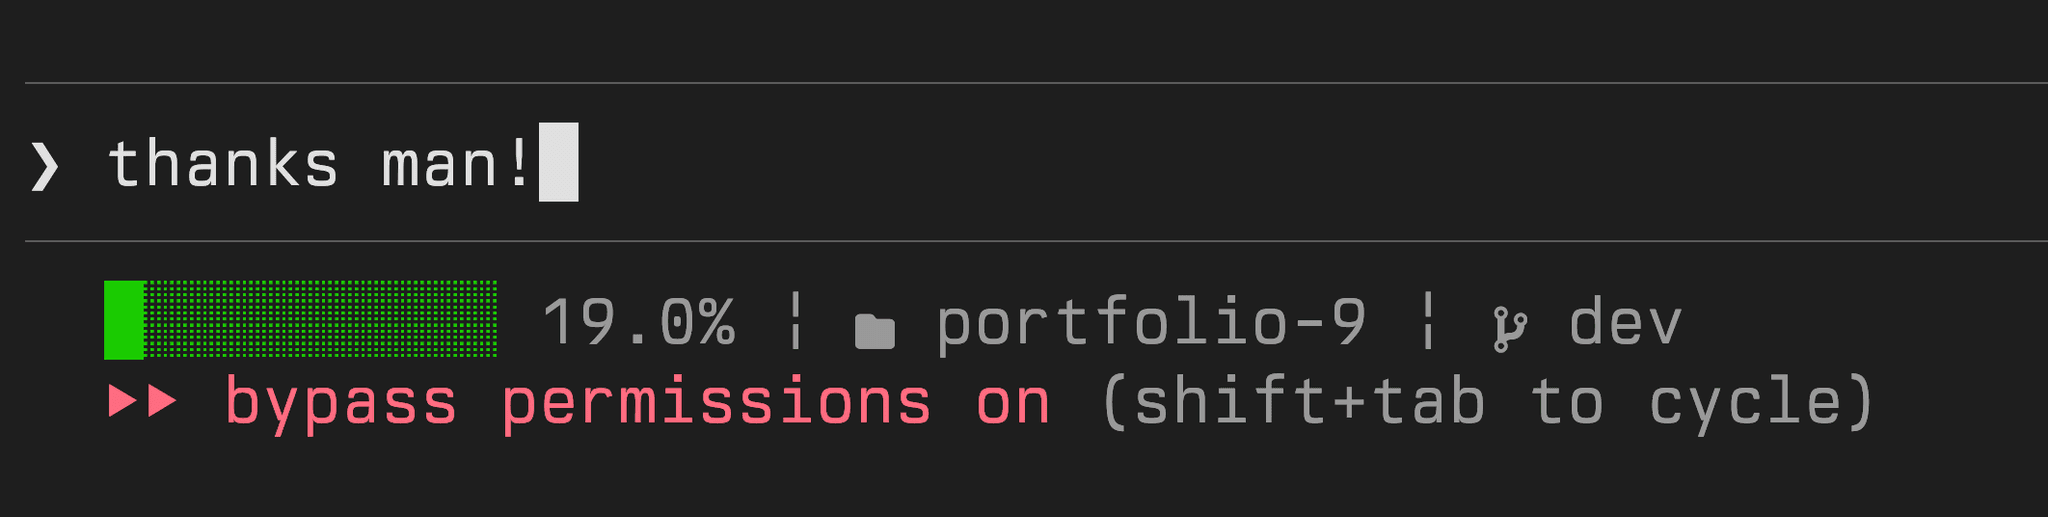
Task: Click the solid green filled progress block
Action: coord(124,320)
